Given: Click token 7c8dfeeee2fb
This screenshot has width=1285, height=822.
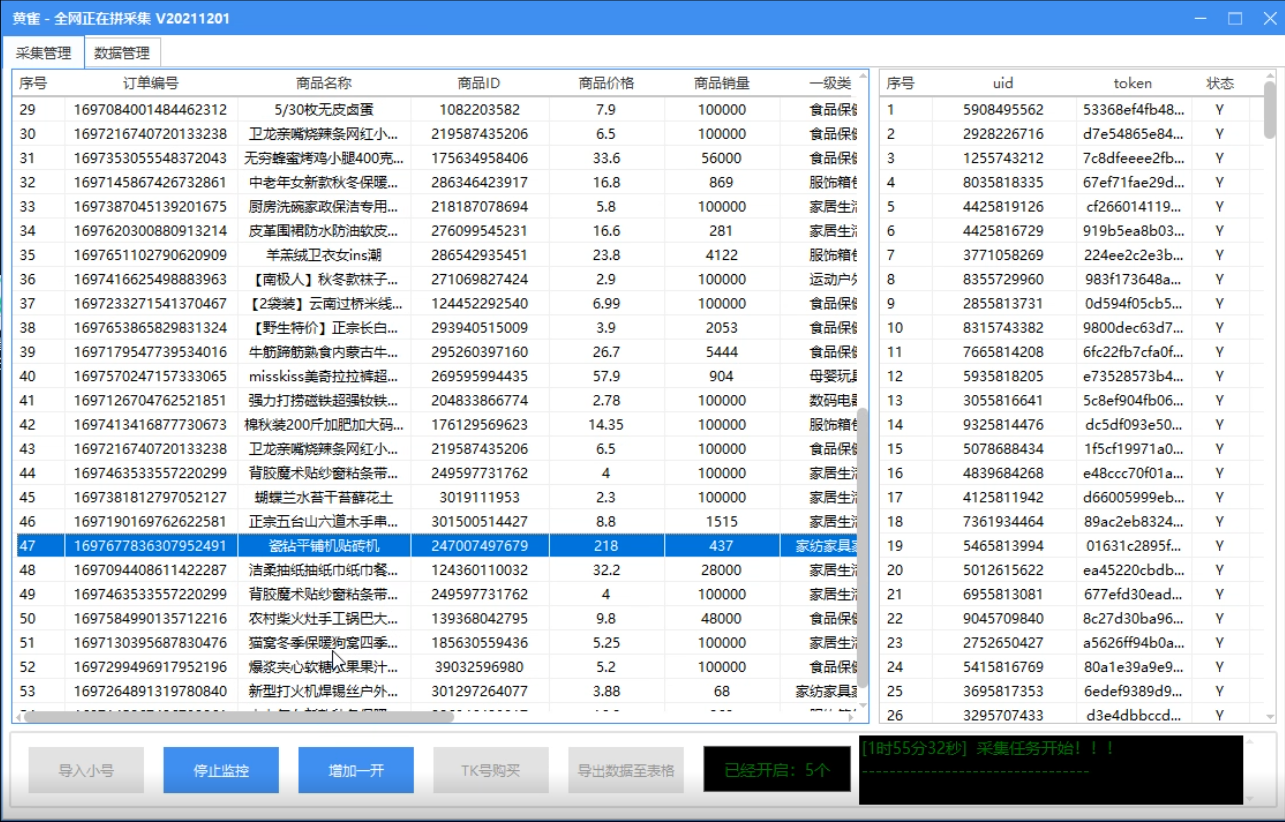Looking at the screenshot, I should 1134,158.
